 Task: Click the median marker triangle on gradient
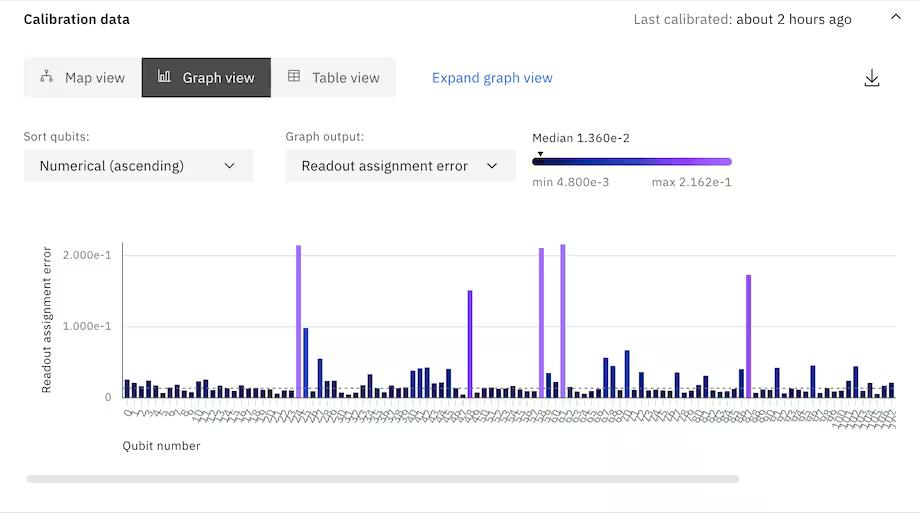(540, 154)
